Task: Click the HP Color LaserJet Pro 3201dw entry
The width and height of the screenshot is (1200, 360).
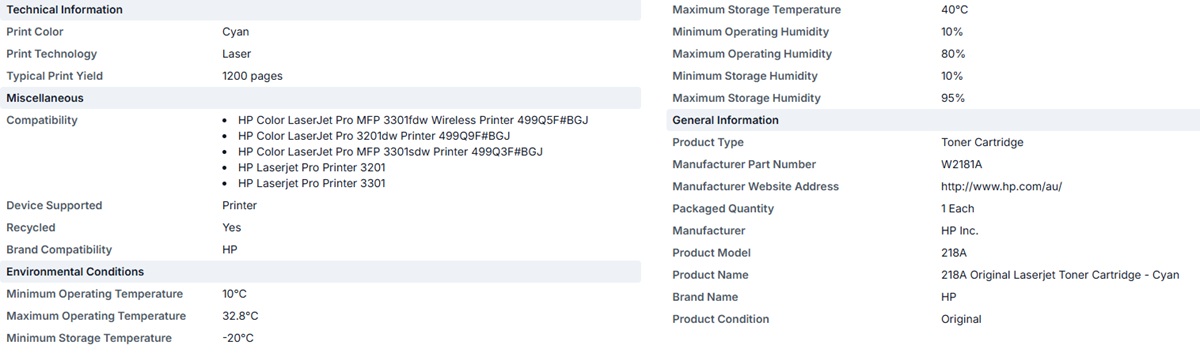Action: 374,136
